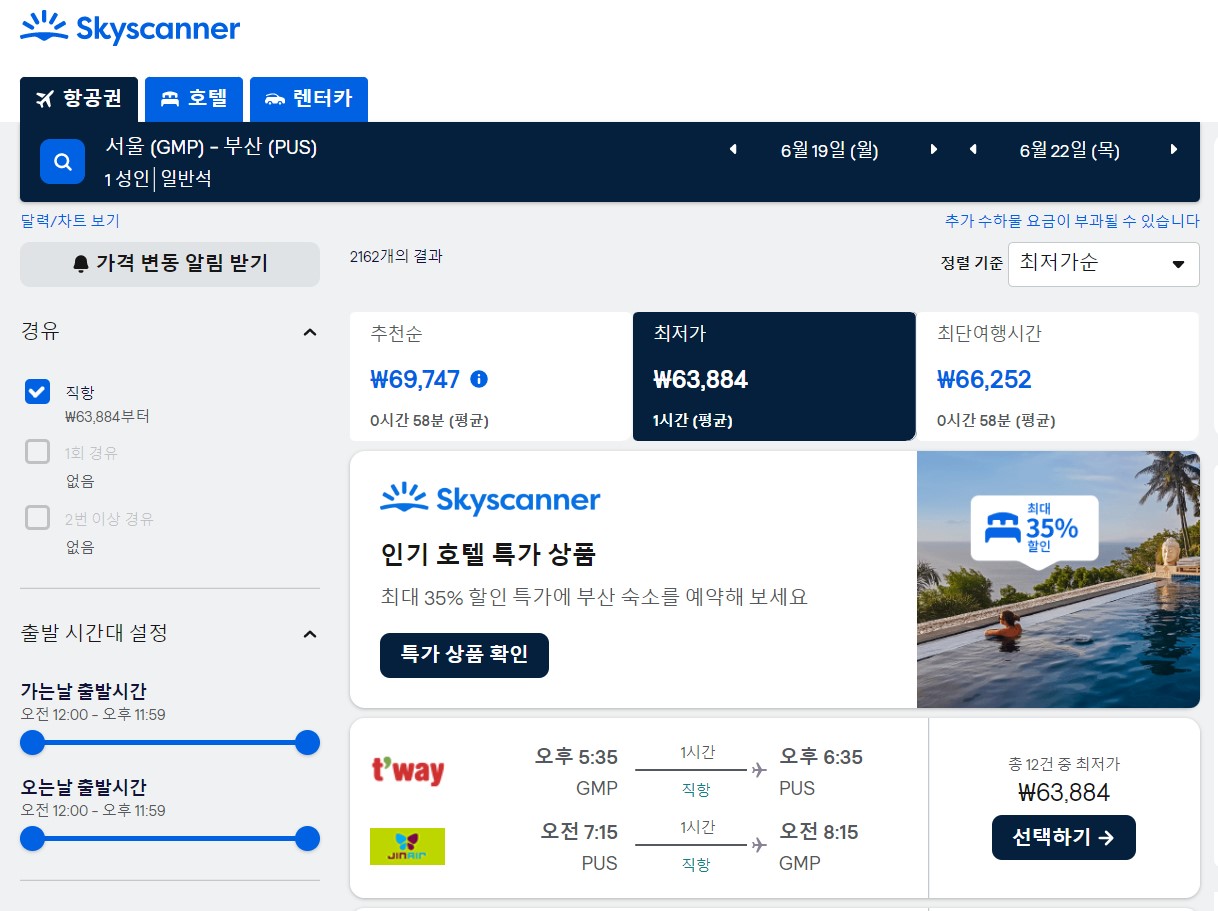The width and height of the screenshot is (1218, 911).
Task: Switch to the 호텔 tab
Action: (x=194, y=99)
